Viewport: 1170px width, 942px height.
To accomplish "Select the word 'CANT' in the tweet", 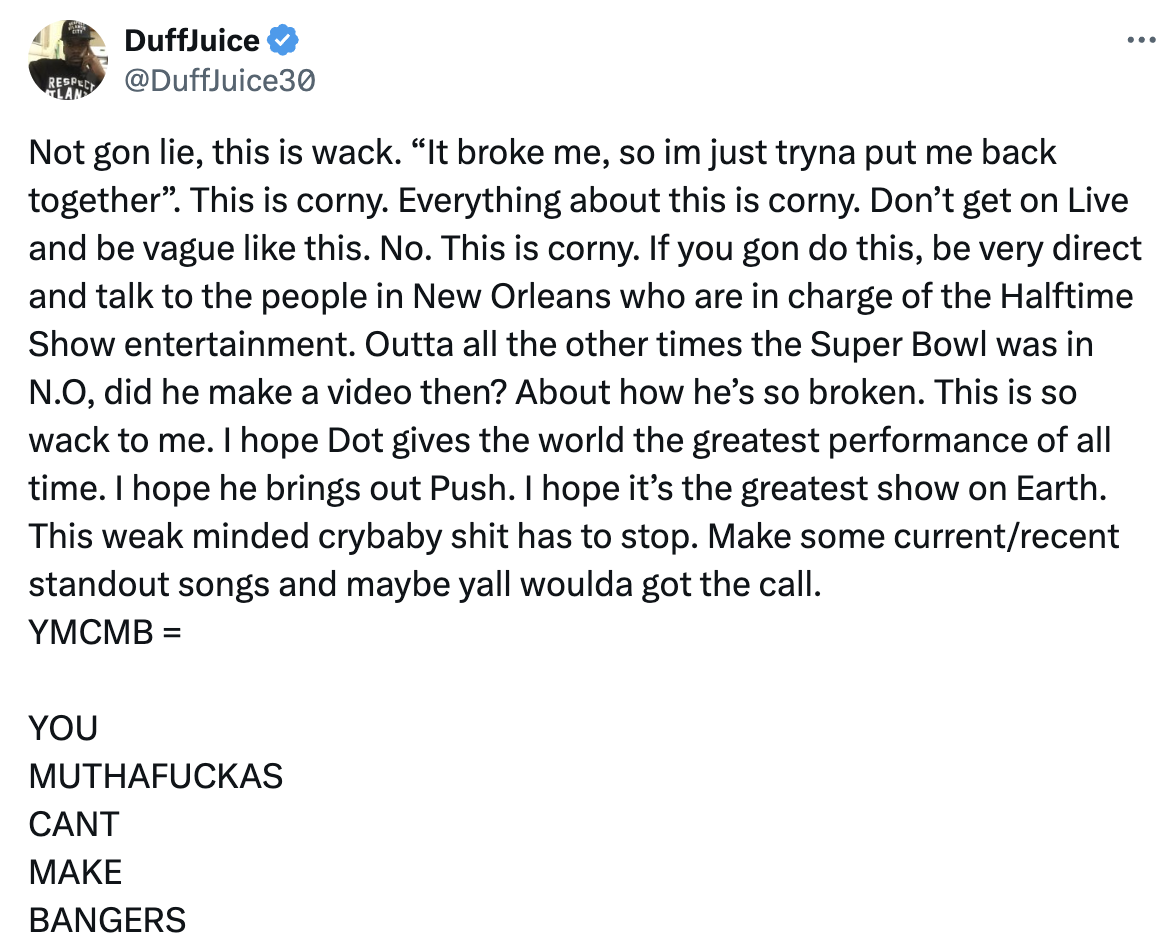I will click(74, 824).
